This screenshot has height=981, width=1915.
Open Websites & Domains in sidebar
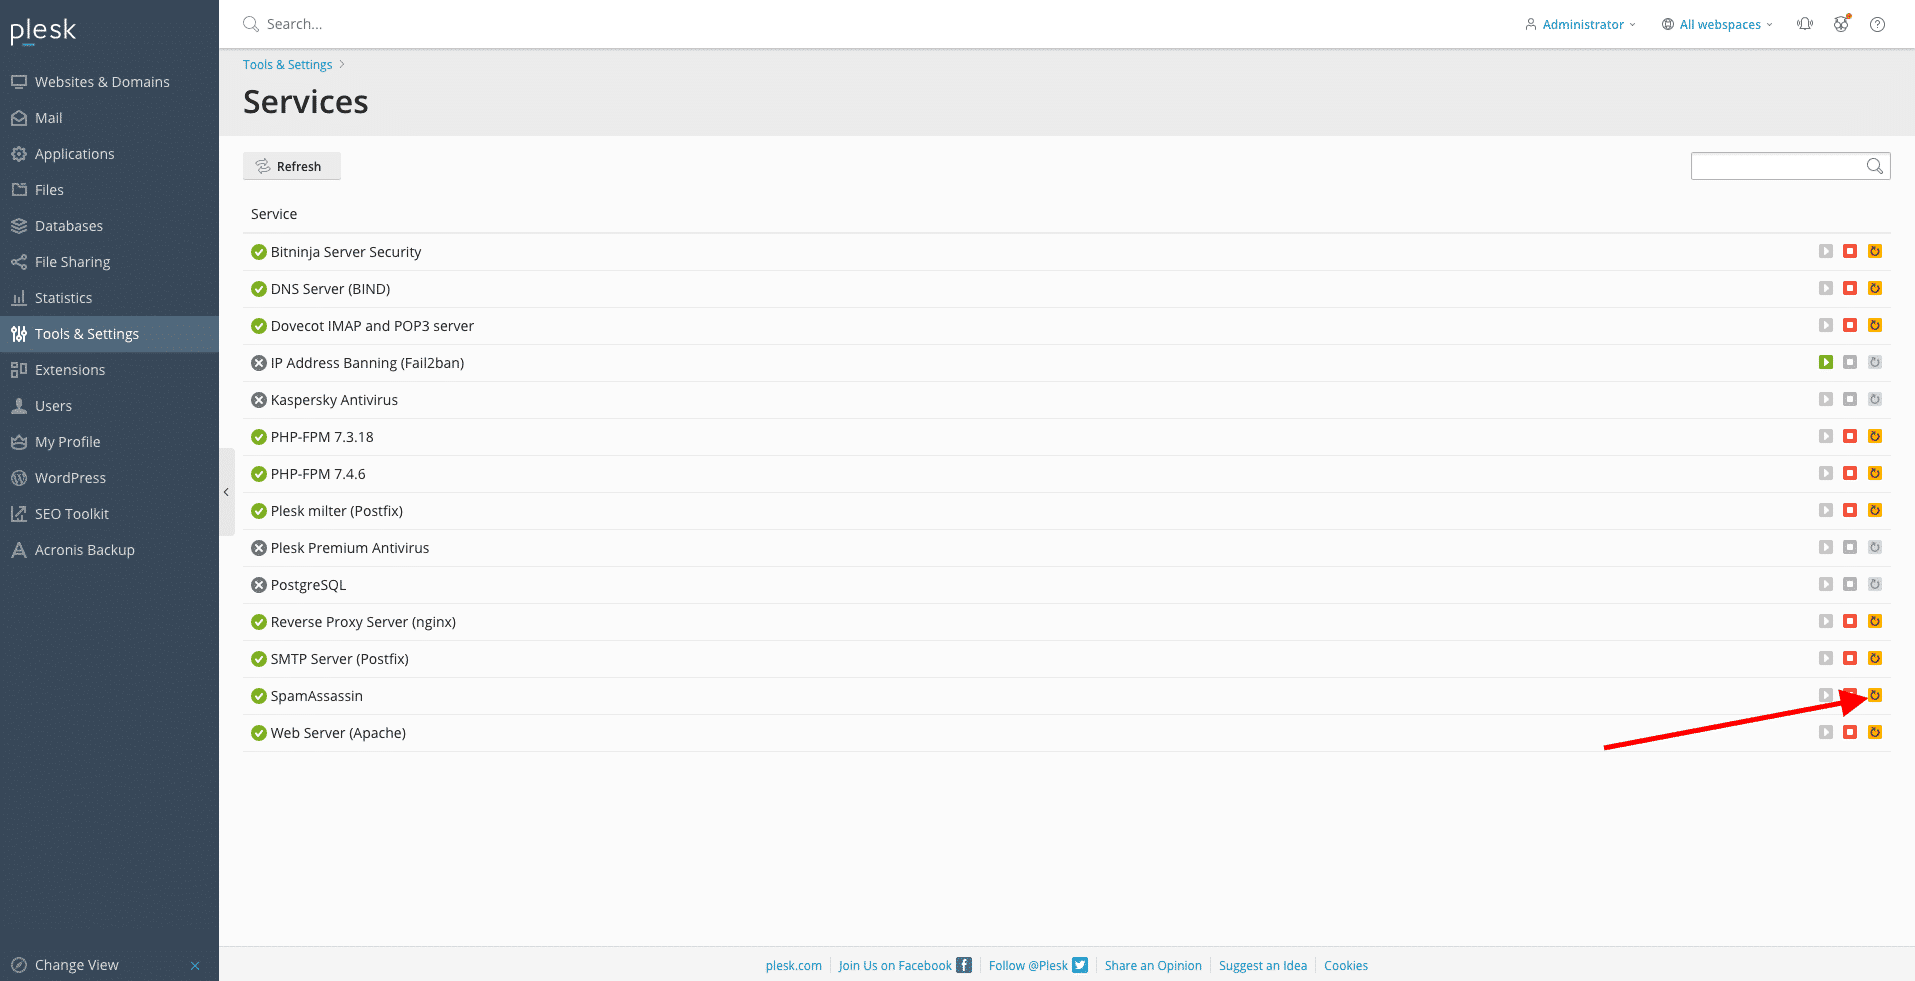(102, 82)
